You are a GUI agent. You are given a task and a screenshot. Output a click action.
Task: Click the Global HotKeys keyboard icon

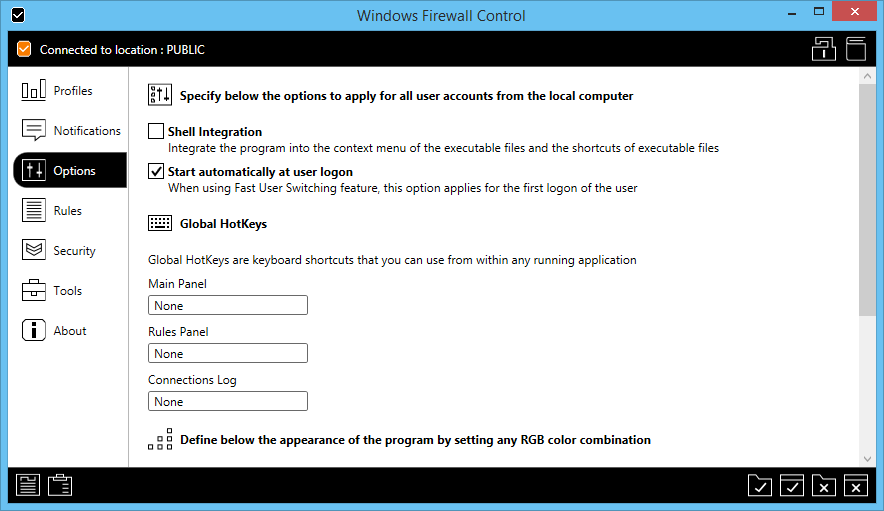[x=160, y=223]
